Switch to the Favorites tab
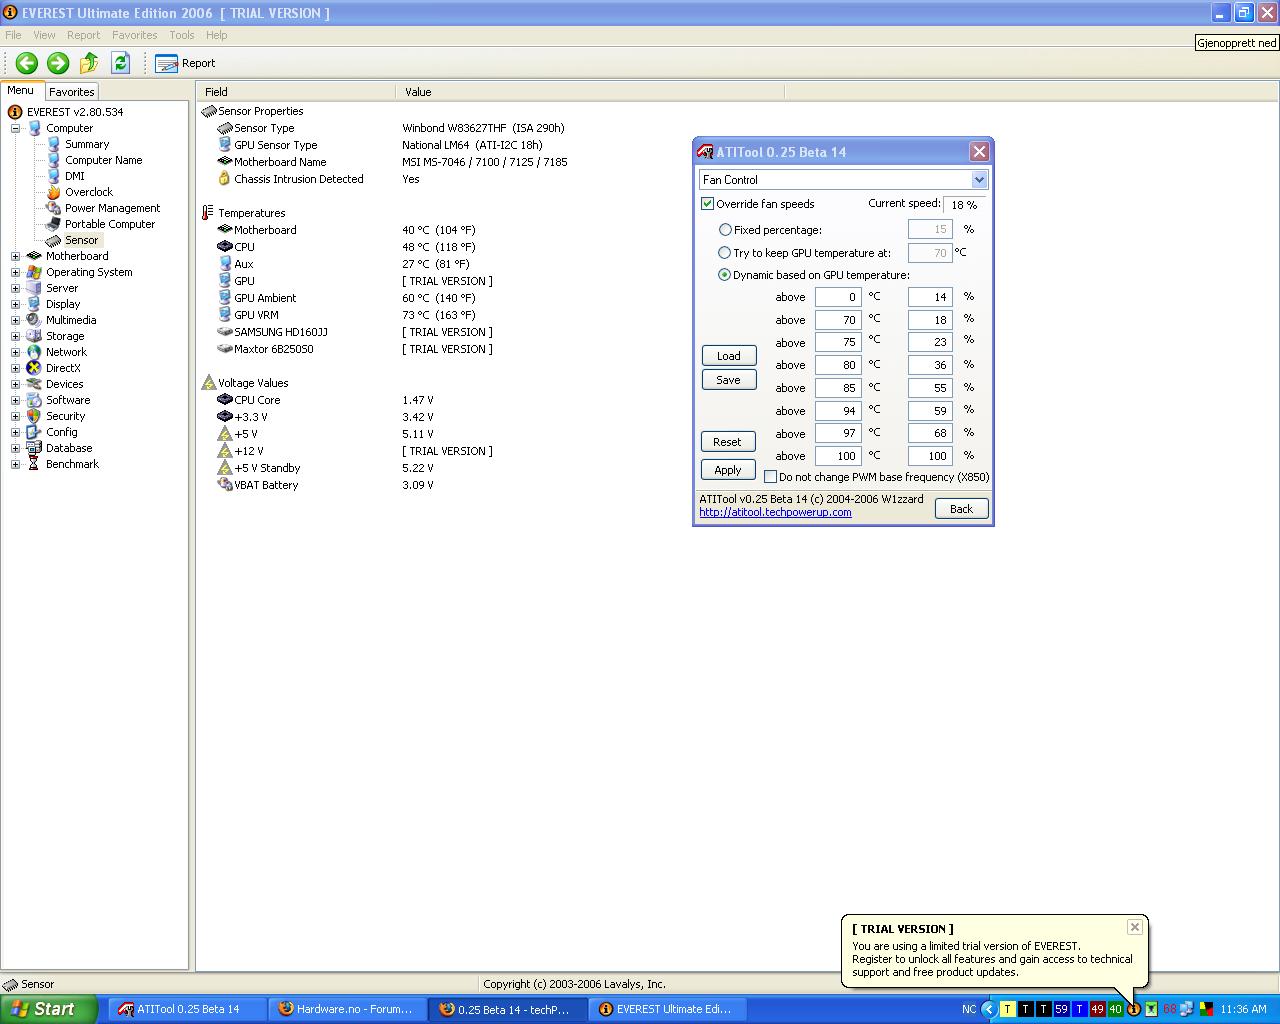 (x=72, y=91)
